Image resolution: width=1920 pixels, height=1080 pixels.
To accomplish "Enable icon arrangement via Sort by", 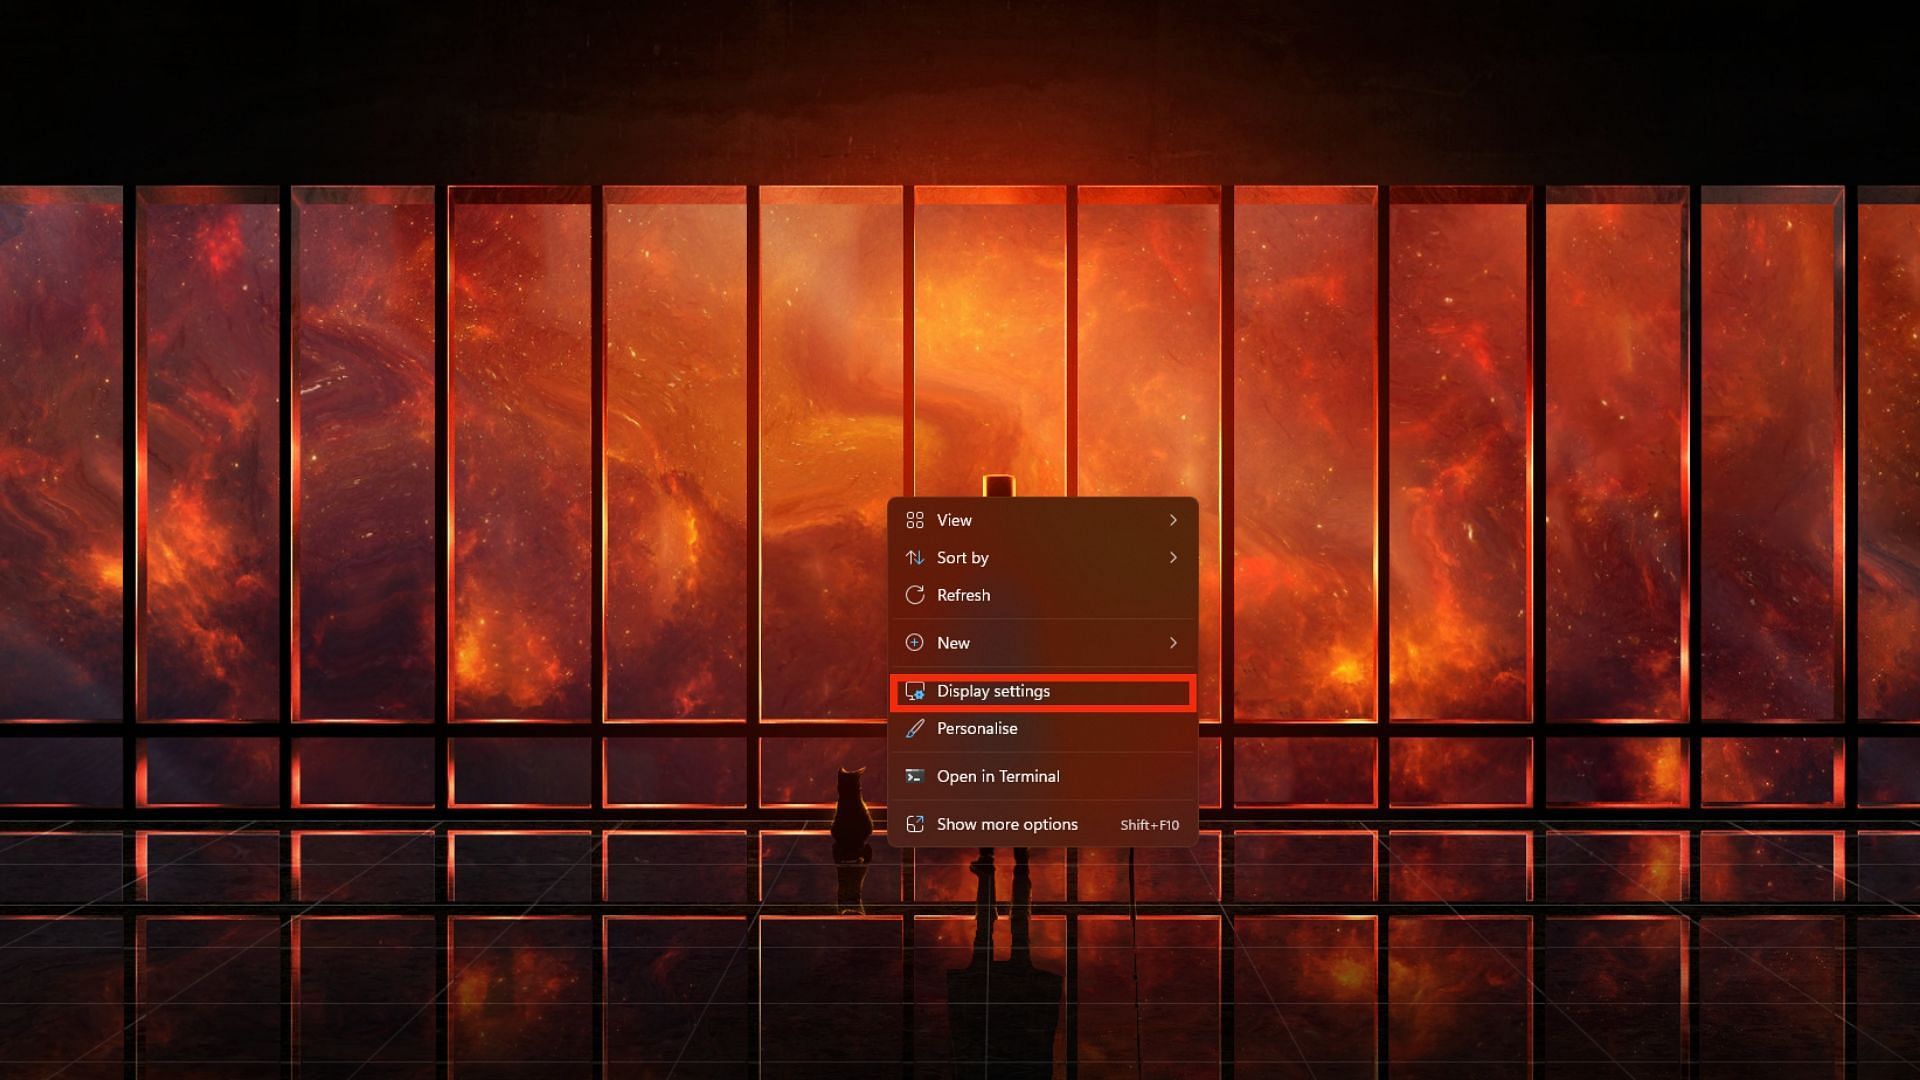I will click(x=963, y=556).
